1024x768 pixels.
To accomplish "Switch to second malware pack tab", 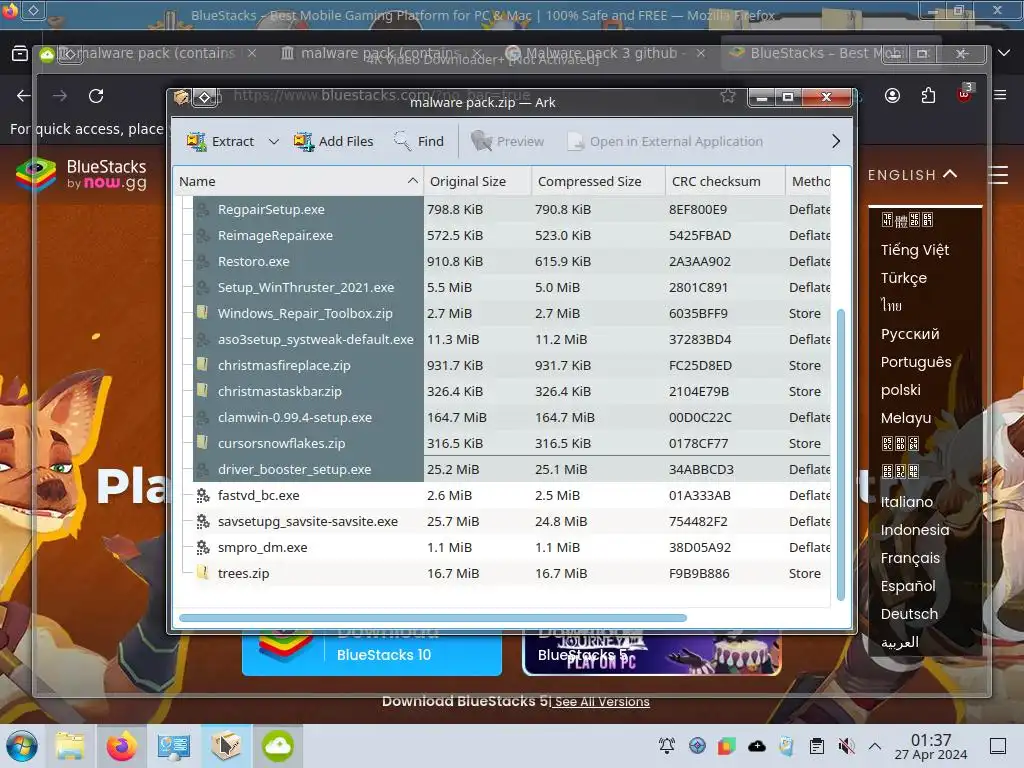I will [x=382, y=53].
